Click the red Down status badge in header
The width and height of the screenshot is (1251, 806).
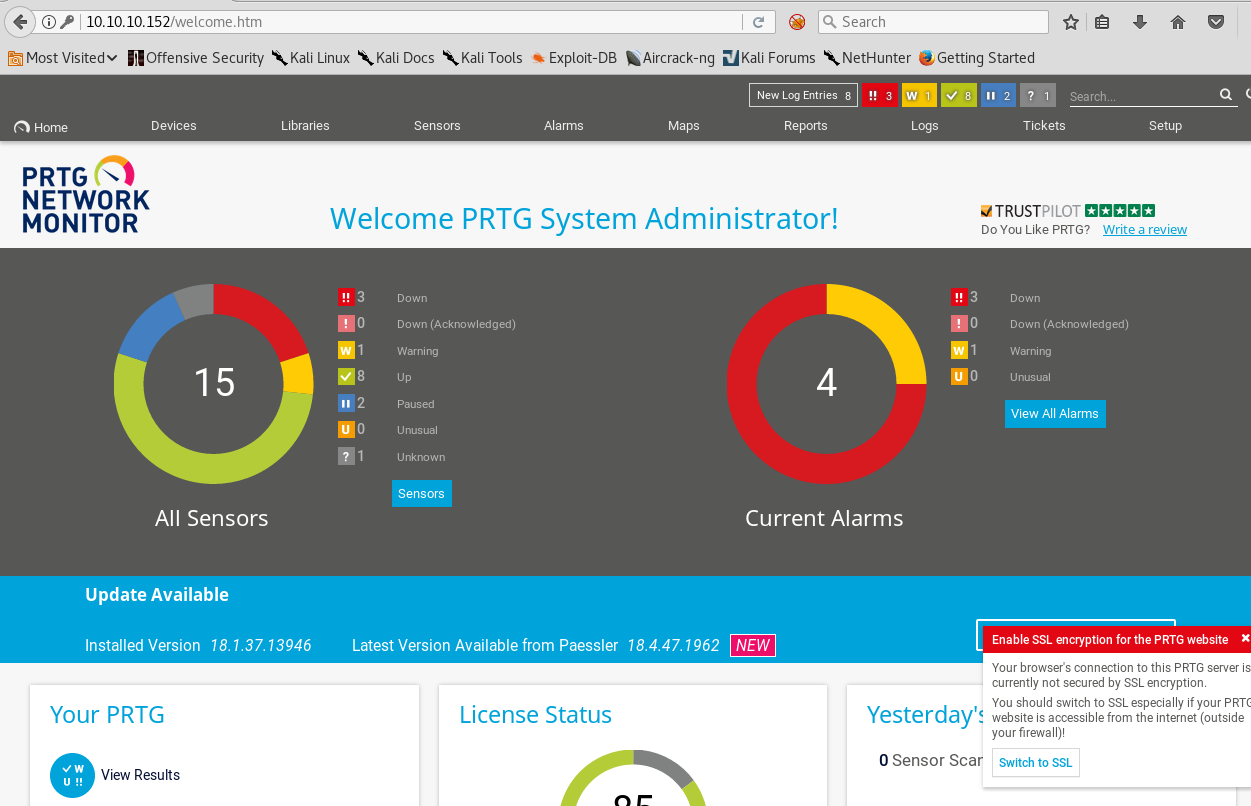[879, 96]
